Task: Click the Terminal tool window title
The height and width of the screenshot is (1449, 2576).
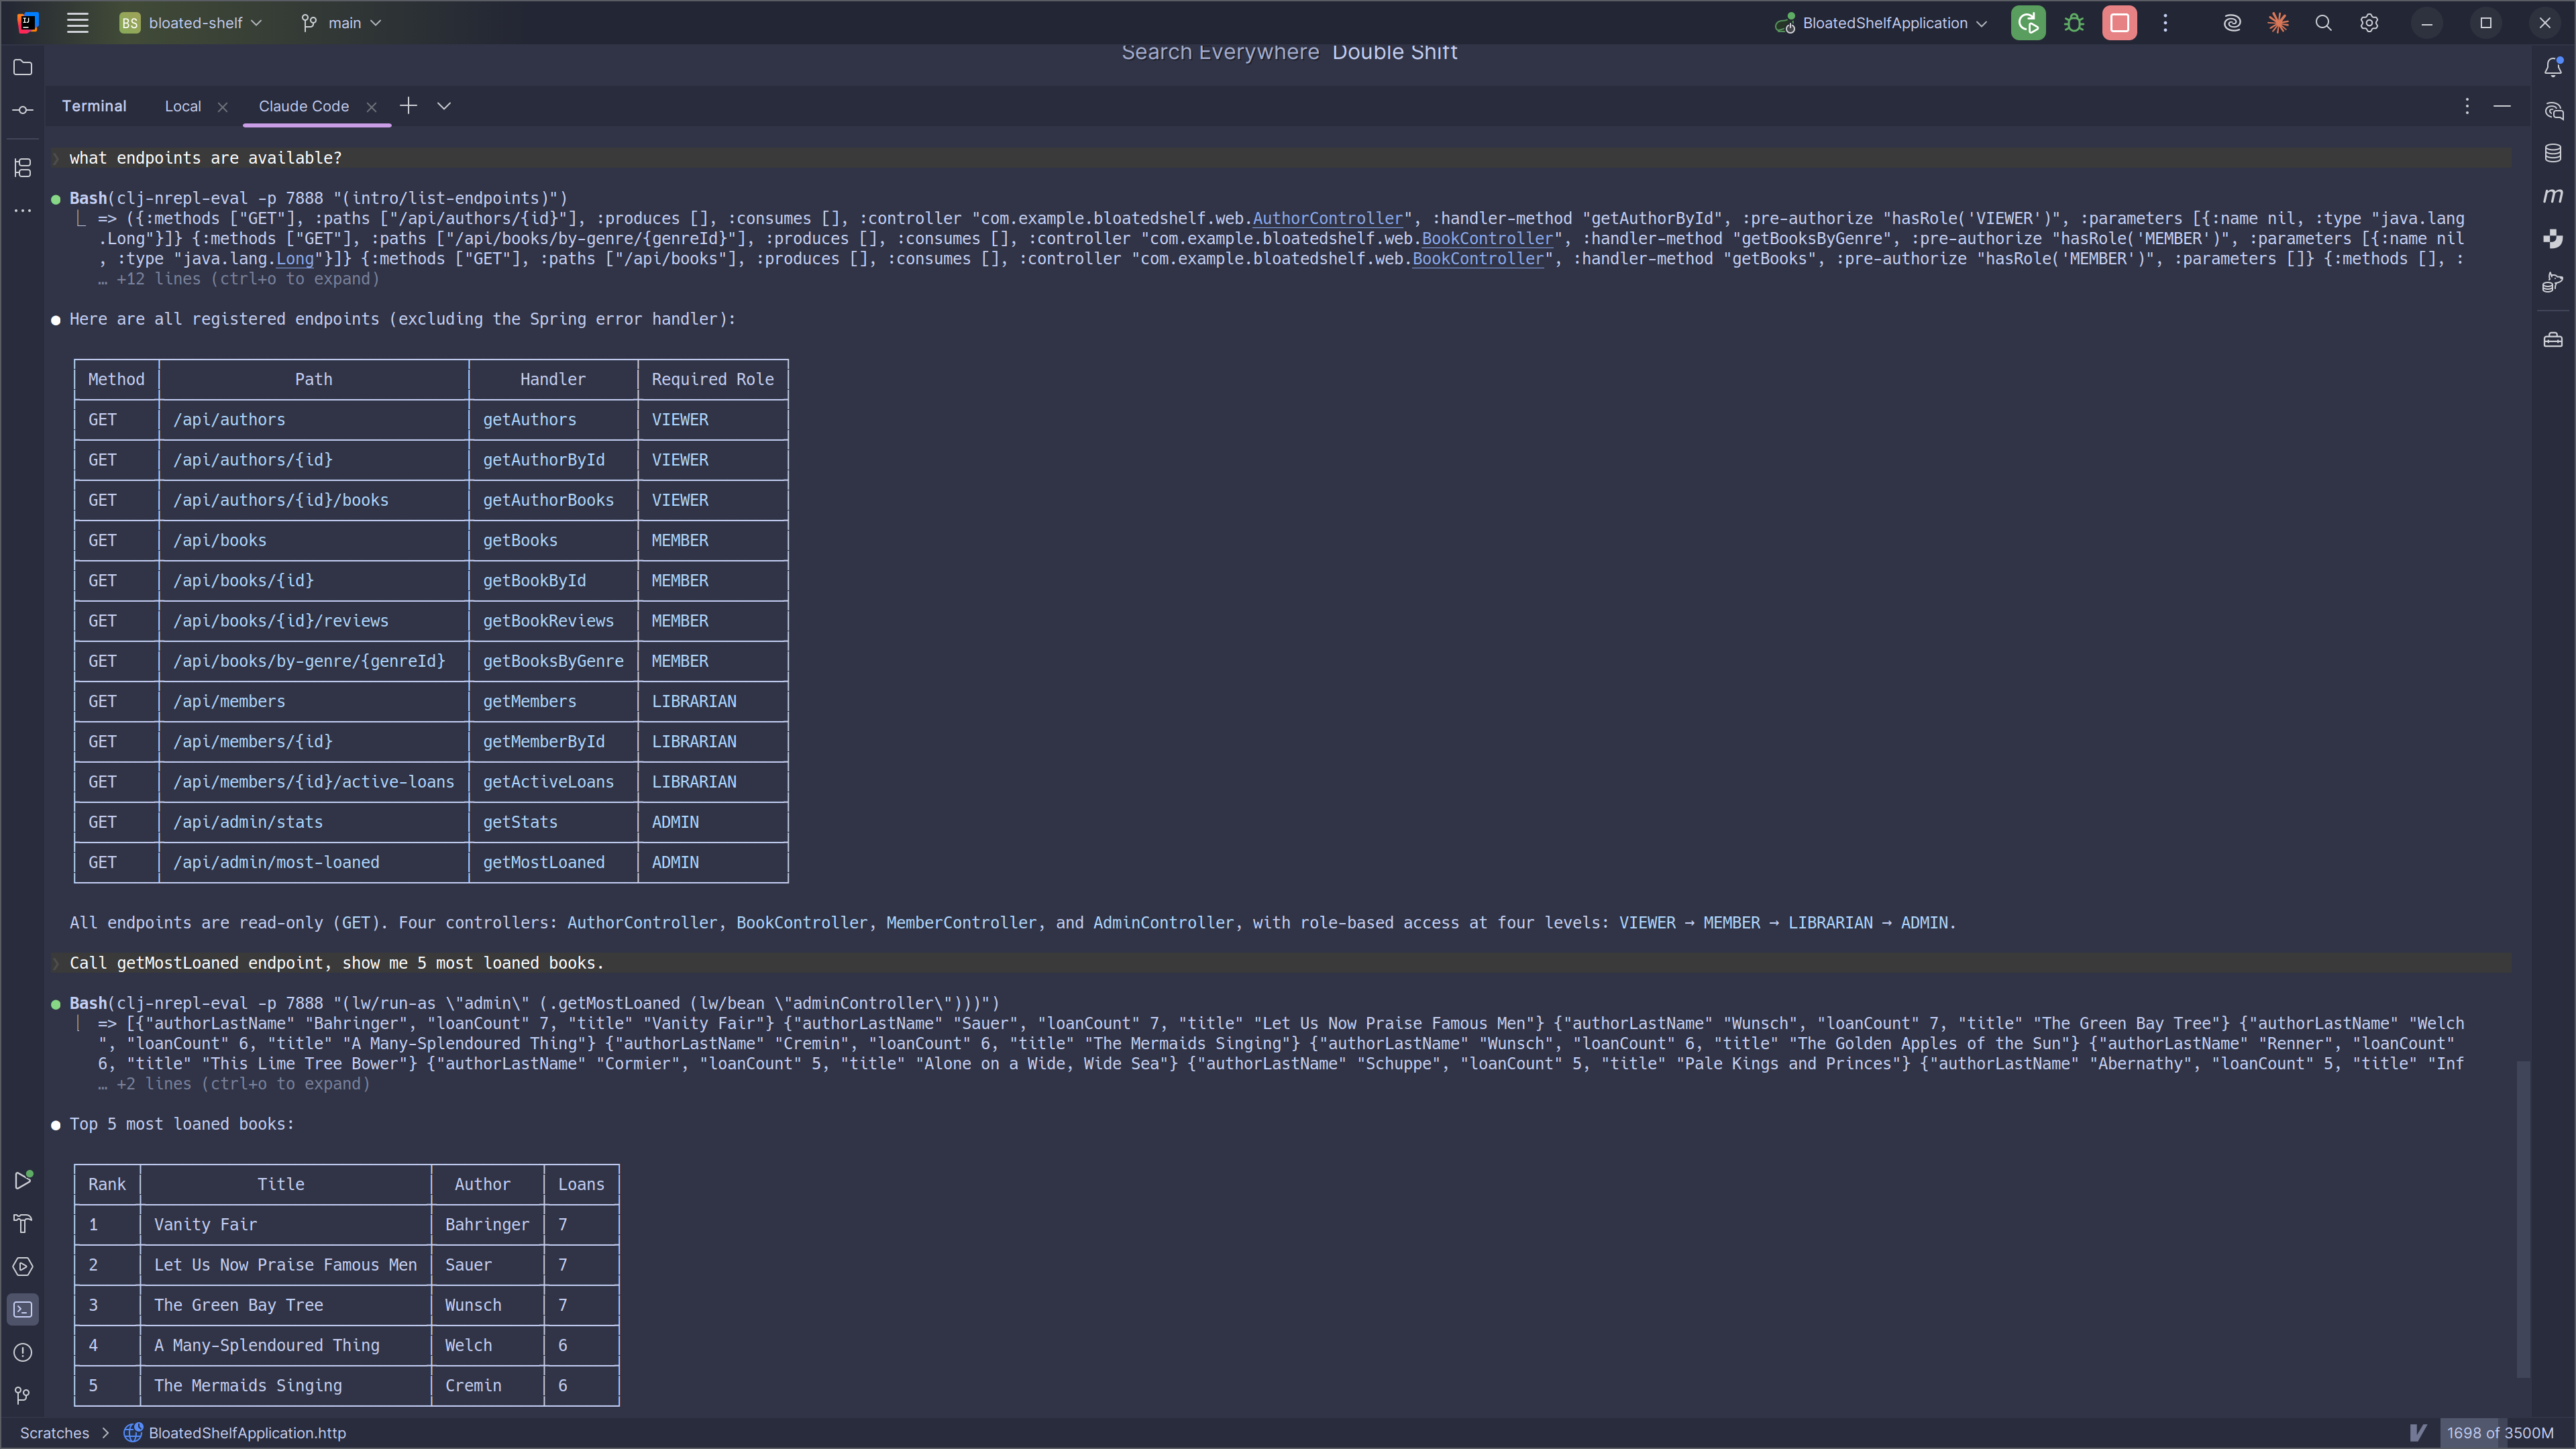Action: (x=94, y=106)
